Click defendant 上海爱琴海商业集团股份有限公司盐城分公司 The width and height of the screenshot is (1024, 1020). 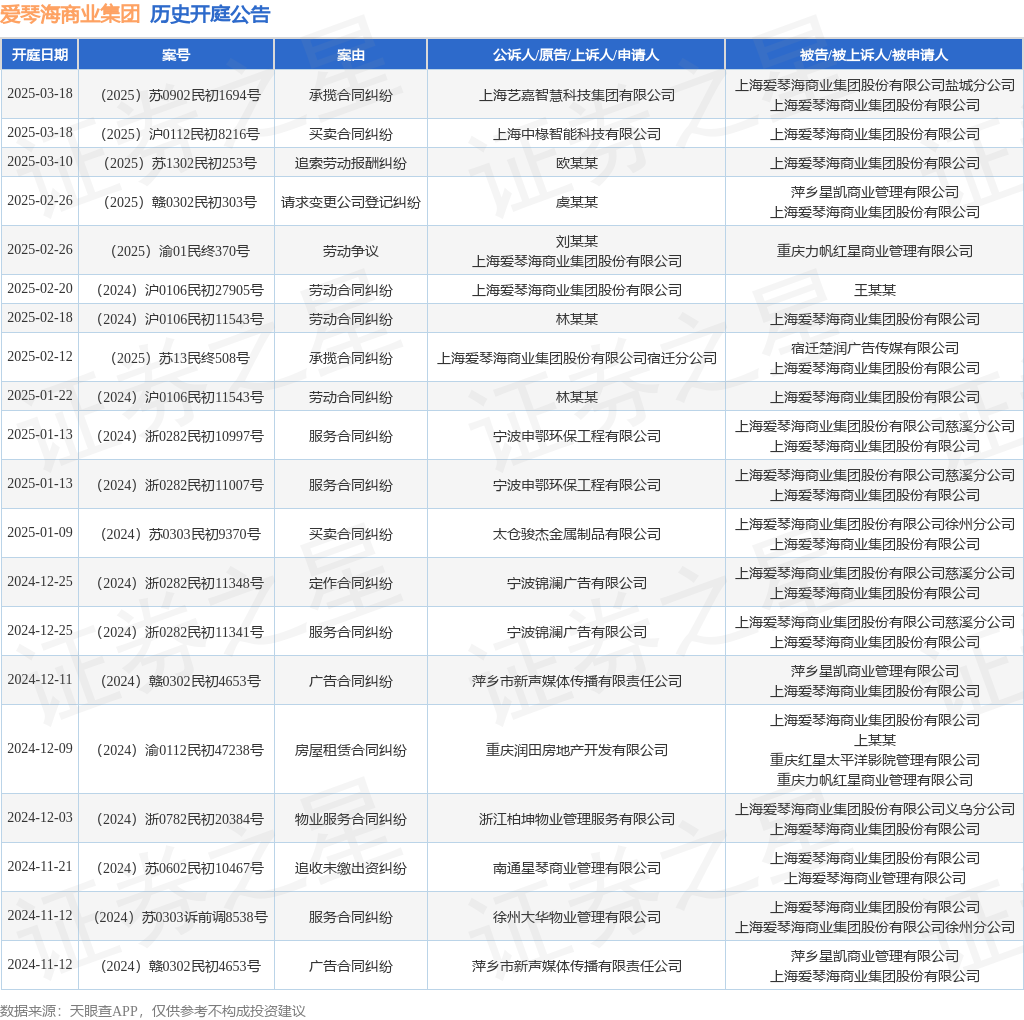(x=875, y=86)
